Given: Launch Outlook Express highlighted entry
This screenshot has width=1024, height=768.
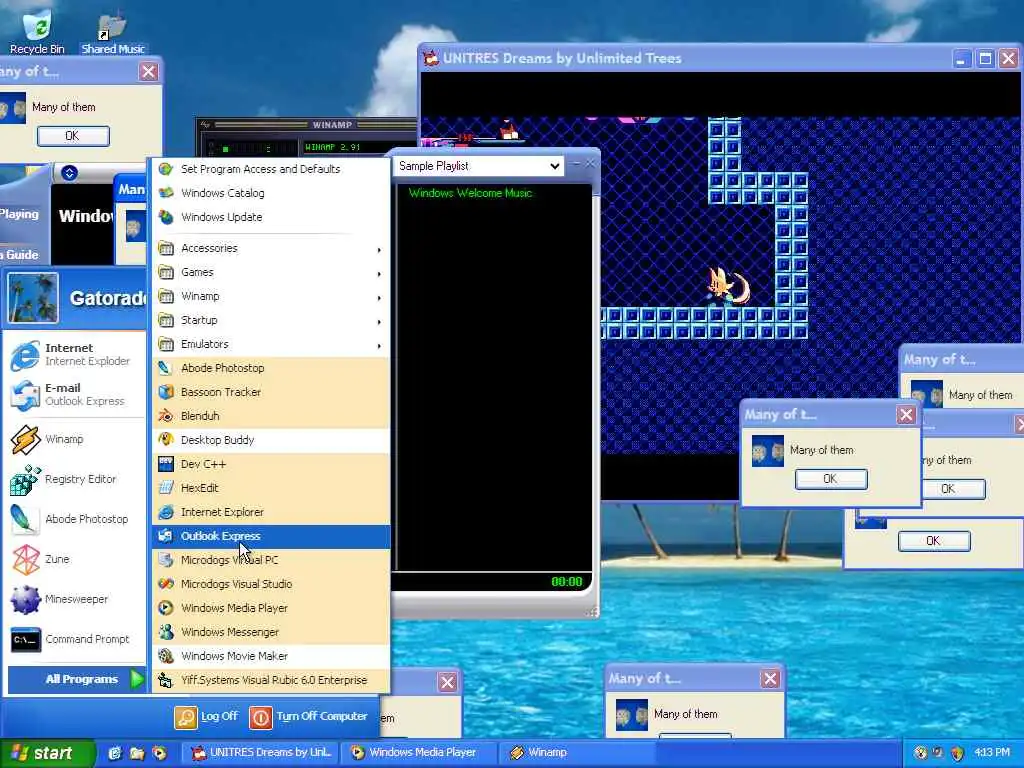Looking at the screenshot, I should pos(271,536).
